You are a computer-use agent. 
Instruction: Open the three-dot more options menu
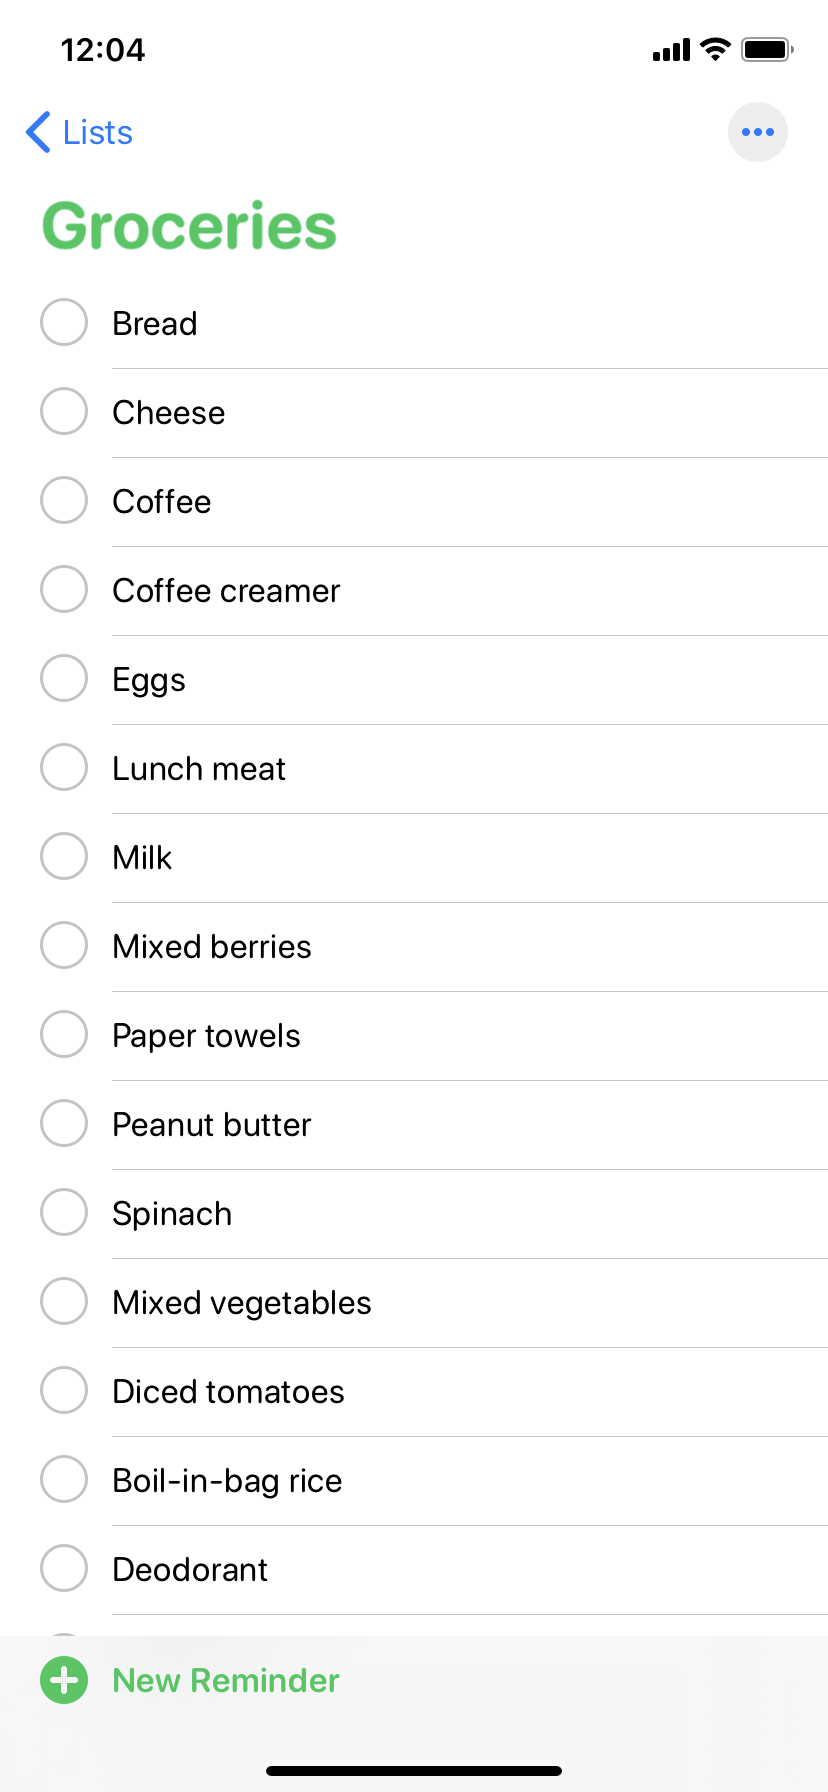click(758, 132)
